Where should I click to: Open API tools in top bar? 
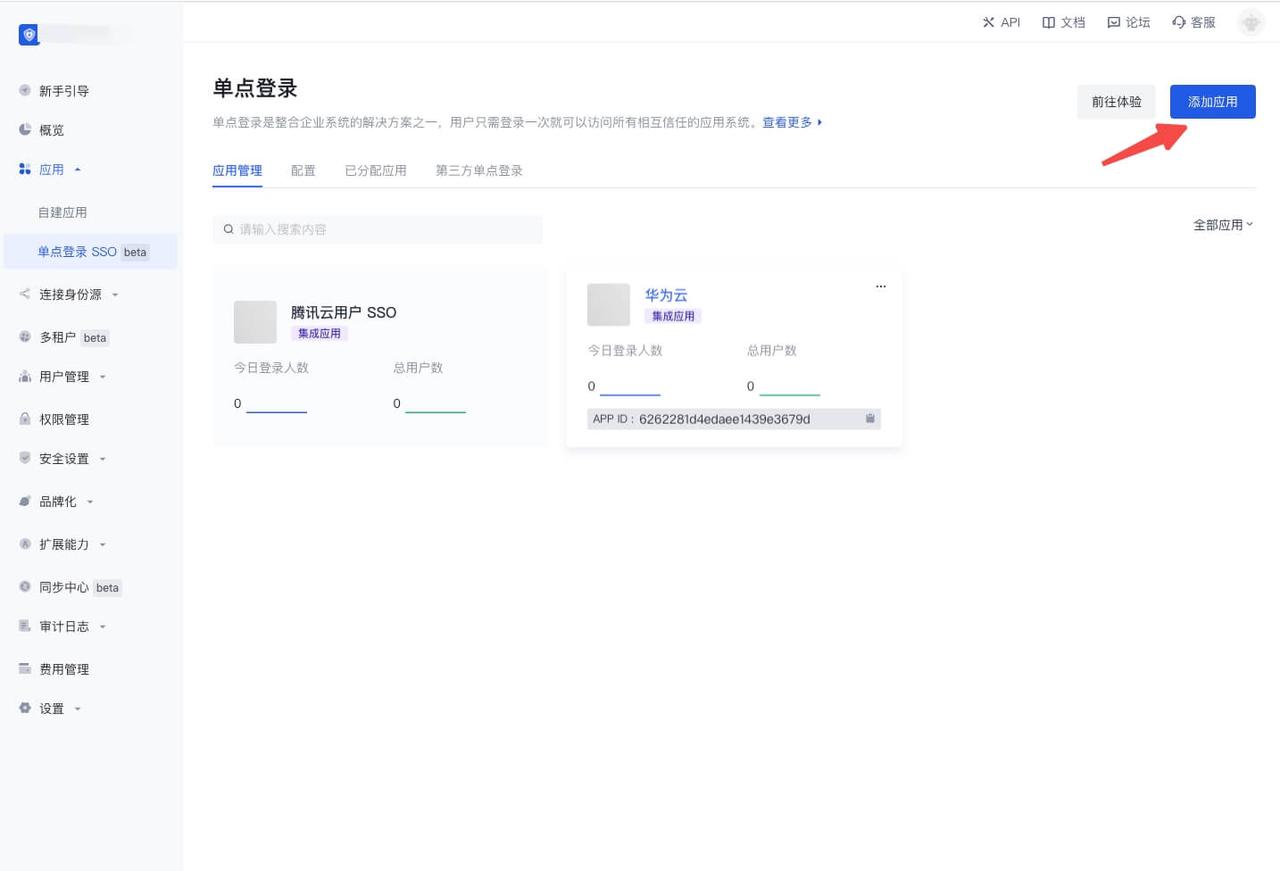tap(1001, 22)
